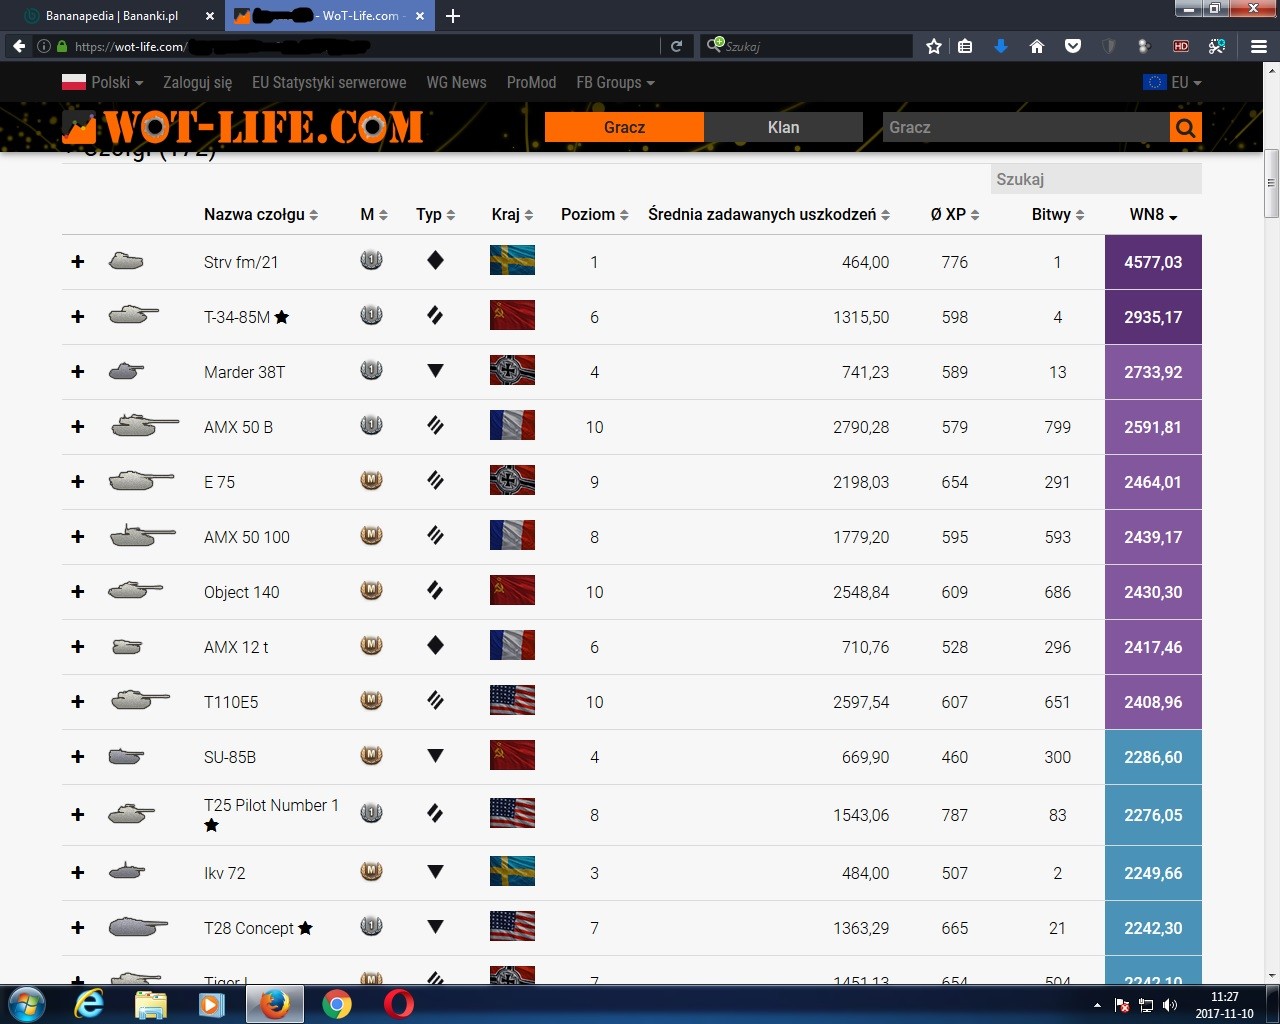The height and width of the screenshot is (1024, 1280).
Task: Click the Swedish flag in Strv fm/21 row
Action: [x=512, y=260]
